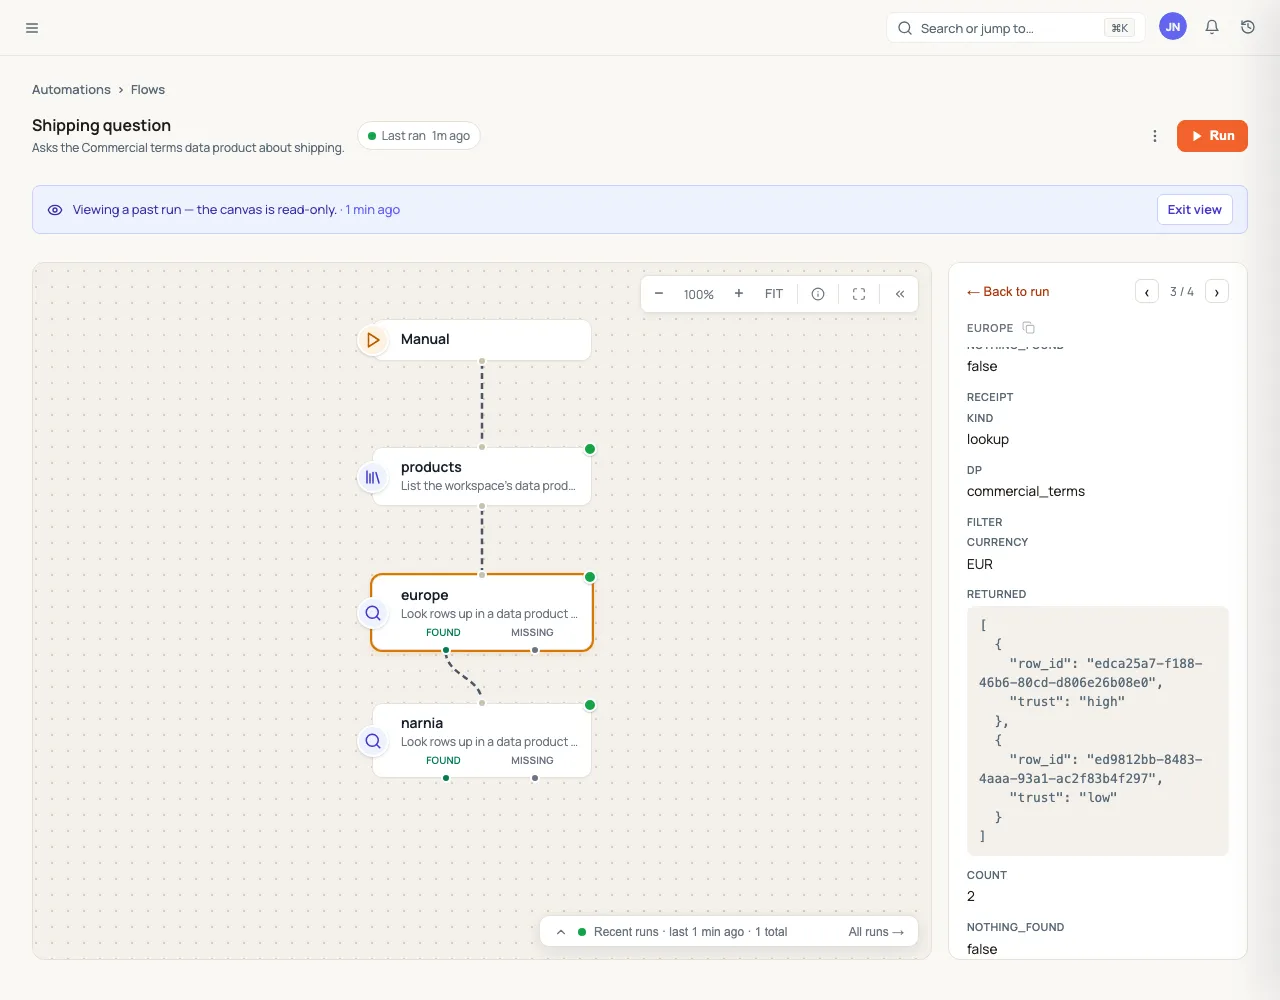The width and height of the screenshot is (1280, 1000).
Task: Fit the canvas to view
Action: point(774,294)
